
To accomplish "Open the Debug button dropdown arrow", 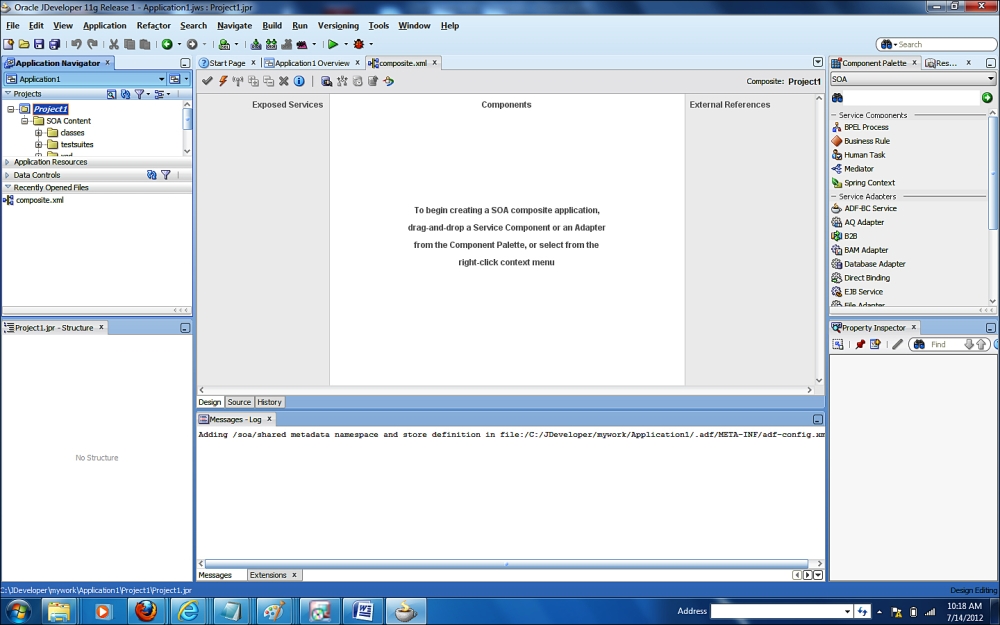I will (371, 44).
